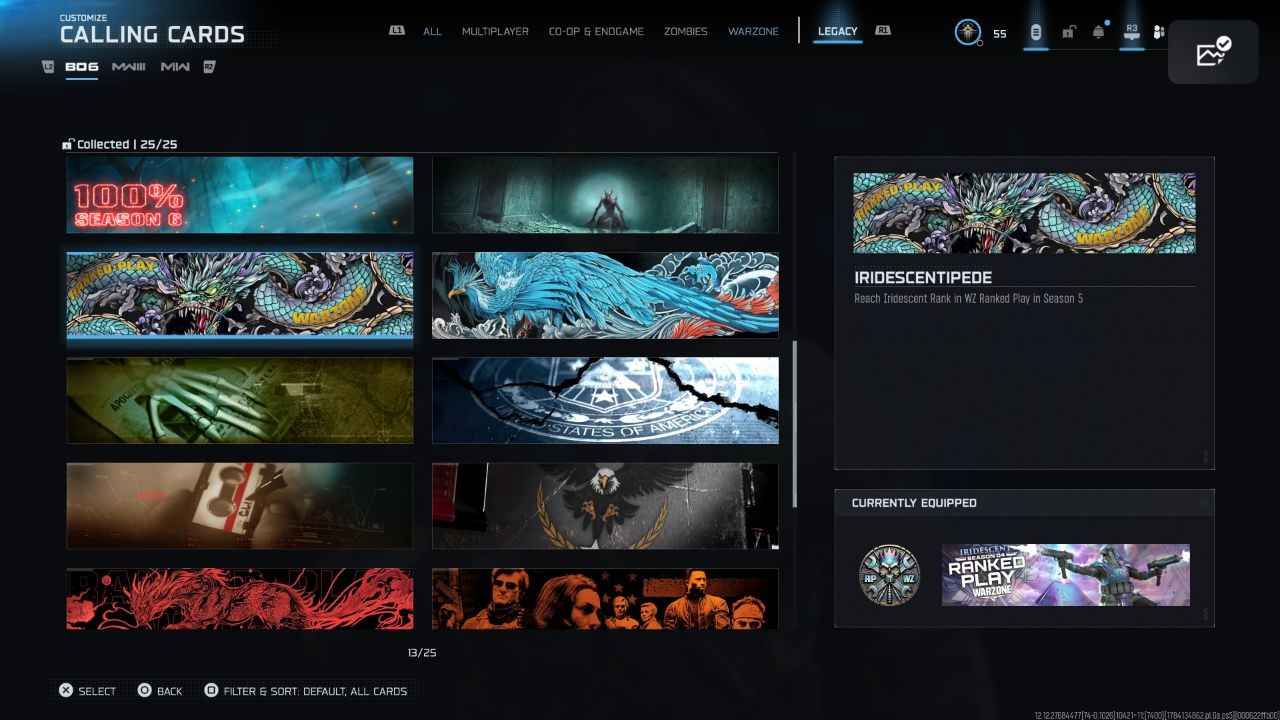This screenshot has width=1280, height=720.
Task: Click the IRIDESCENTIPEDE card title
Action: pyautogui.click(x=923, y=277)
